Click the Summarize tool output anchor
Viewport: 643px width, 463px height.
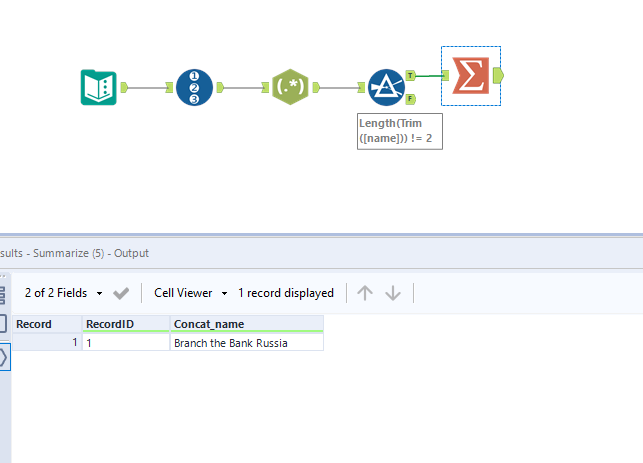pos(498,76)
